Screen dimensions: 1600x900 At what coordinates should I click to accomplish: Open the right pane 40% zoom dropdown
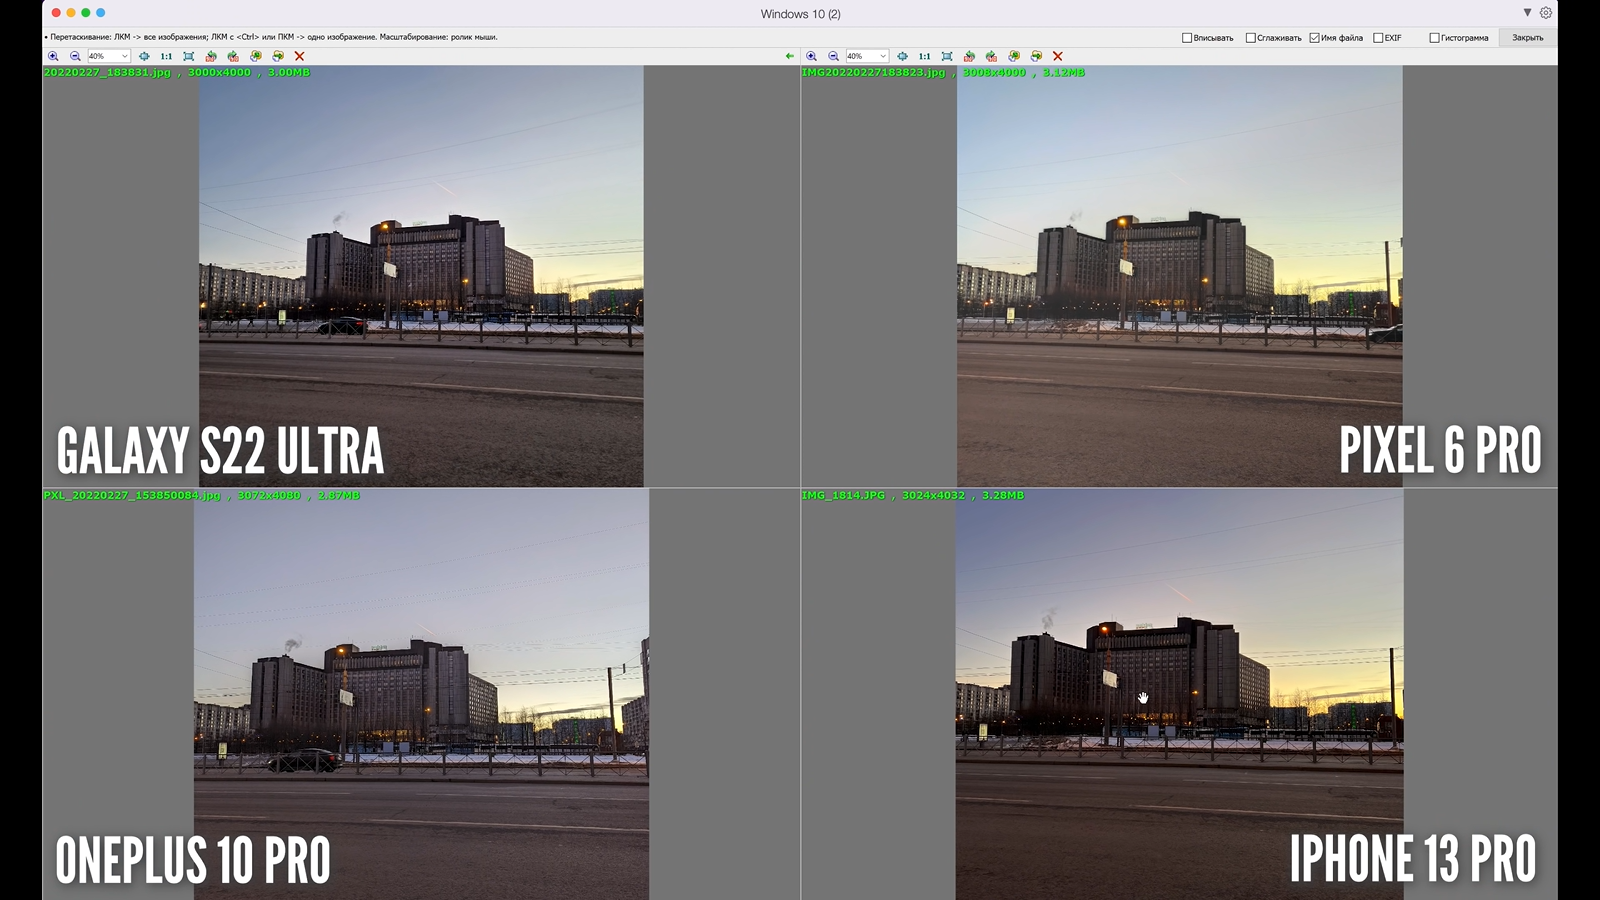[x=882, y=56]
